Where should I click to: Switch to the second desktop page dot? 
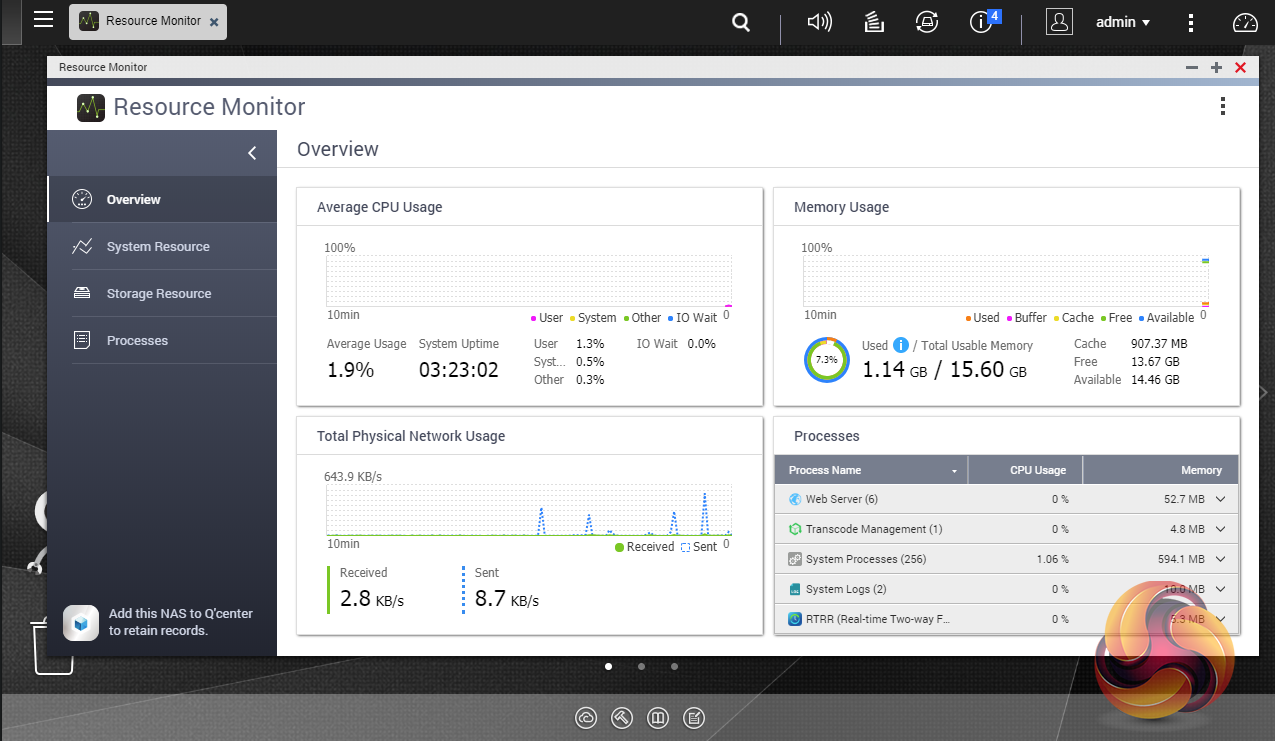point(641,666)
